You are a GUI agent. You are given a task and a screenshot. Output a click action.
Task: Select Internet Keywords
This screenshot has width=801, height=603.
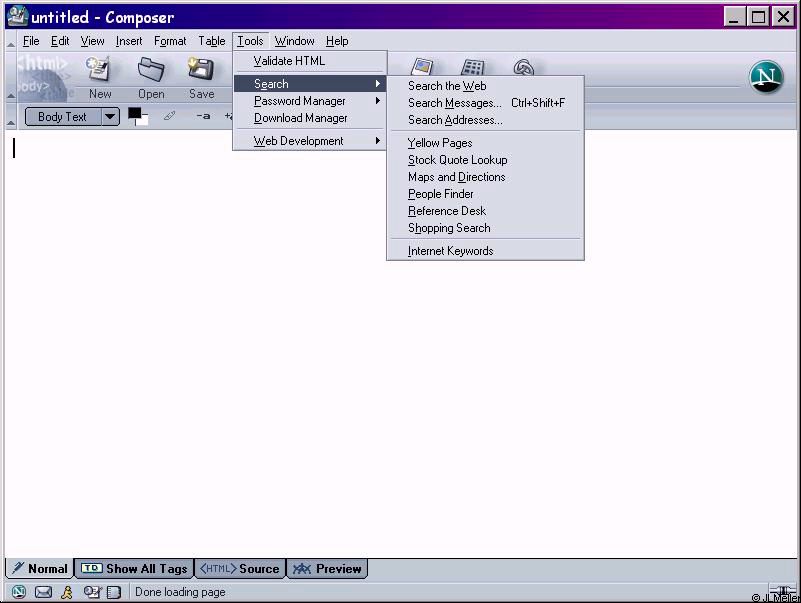point(485,251)
